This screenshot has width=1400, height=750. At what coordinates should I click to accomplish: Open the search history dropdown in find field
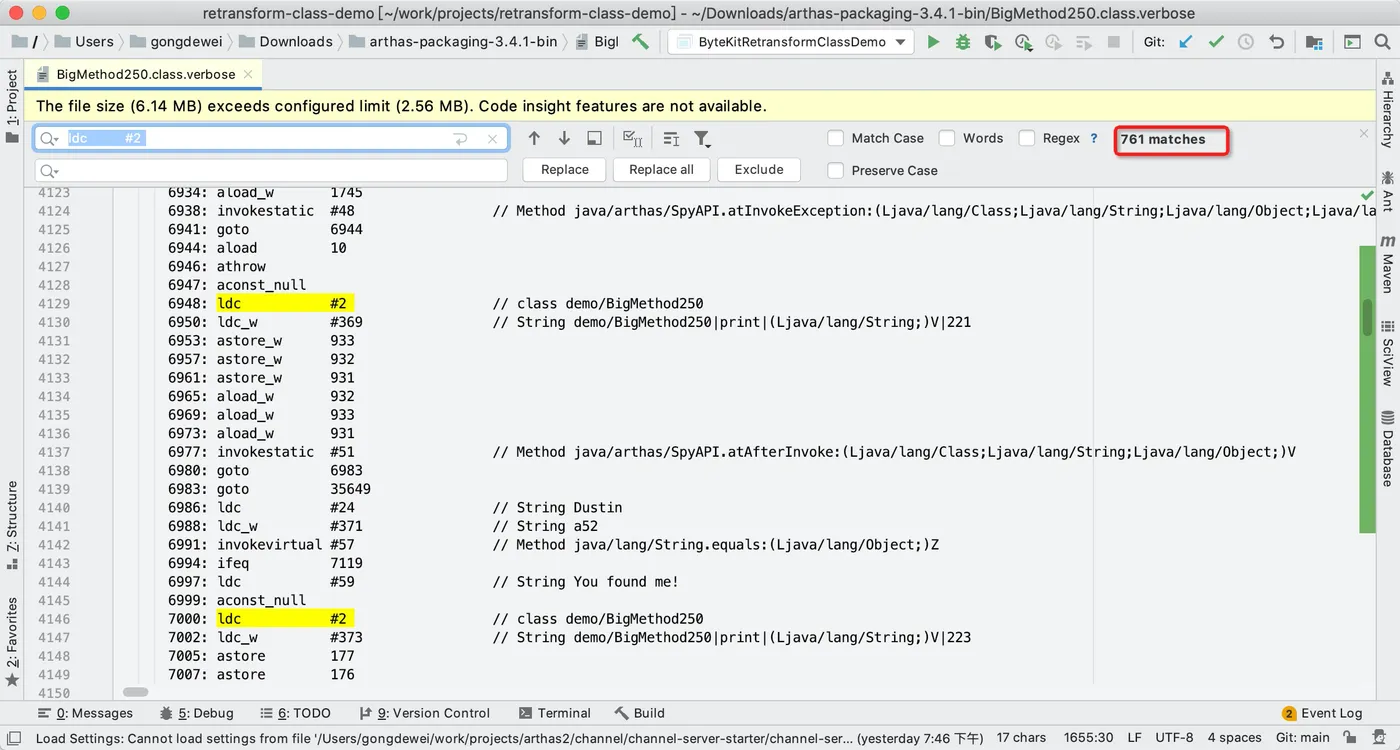[50, 139]
